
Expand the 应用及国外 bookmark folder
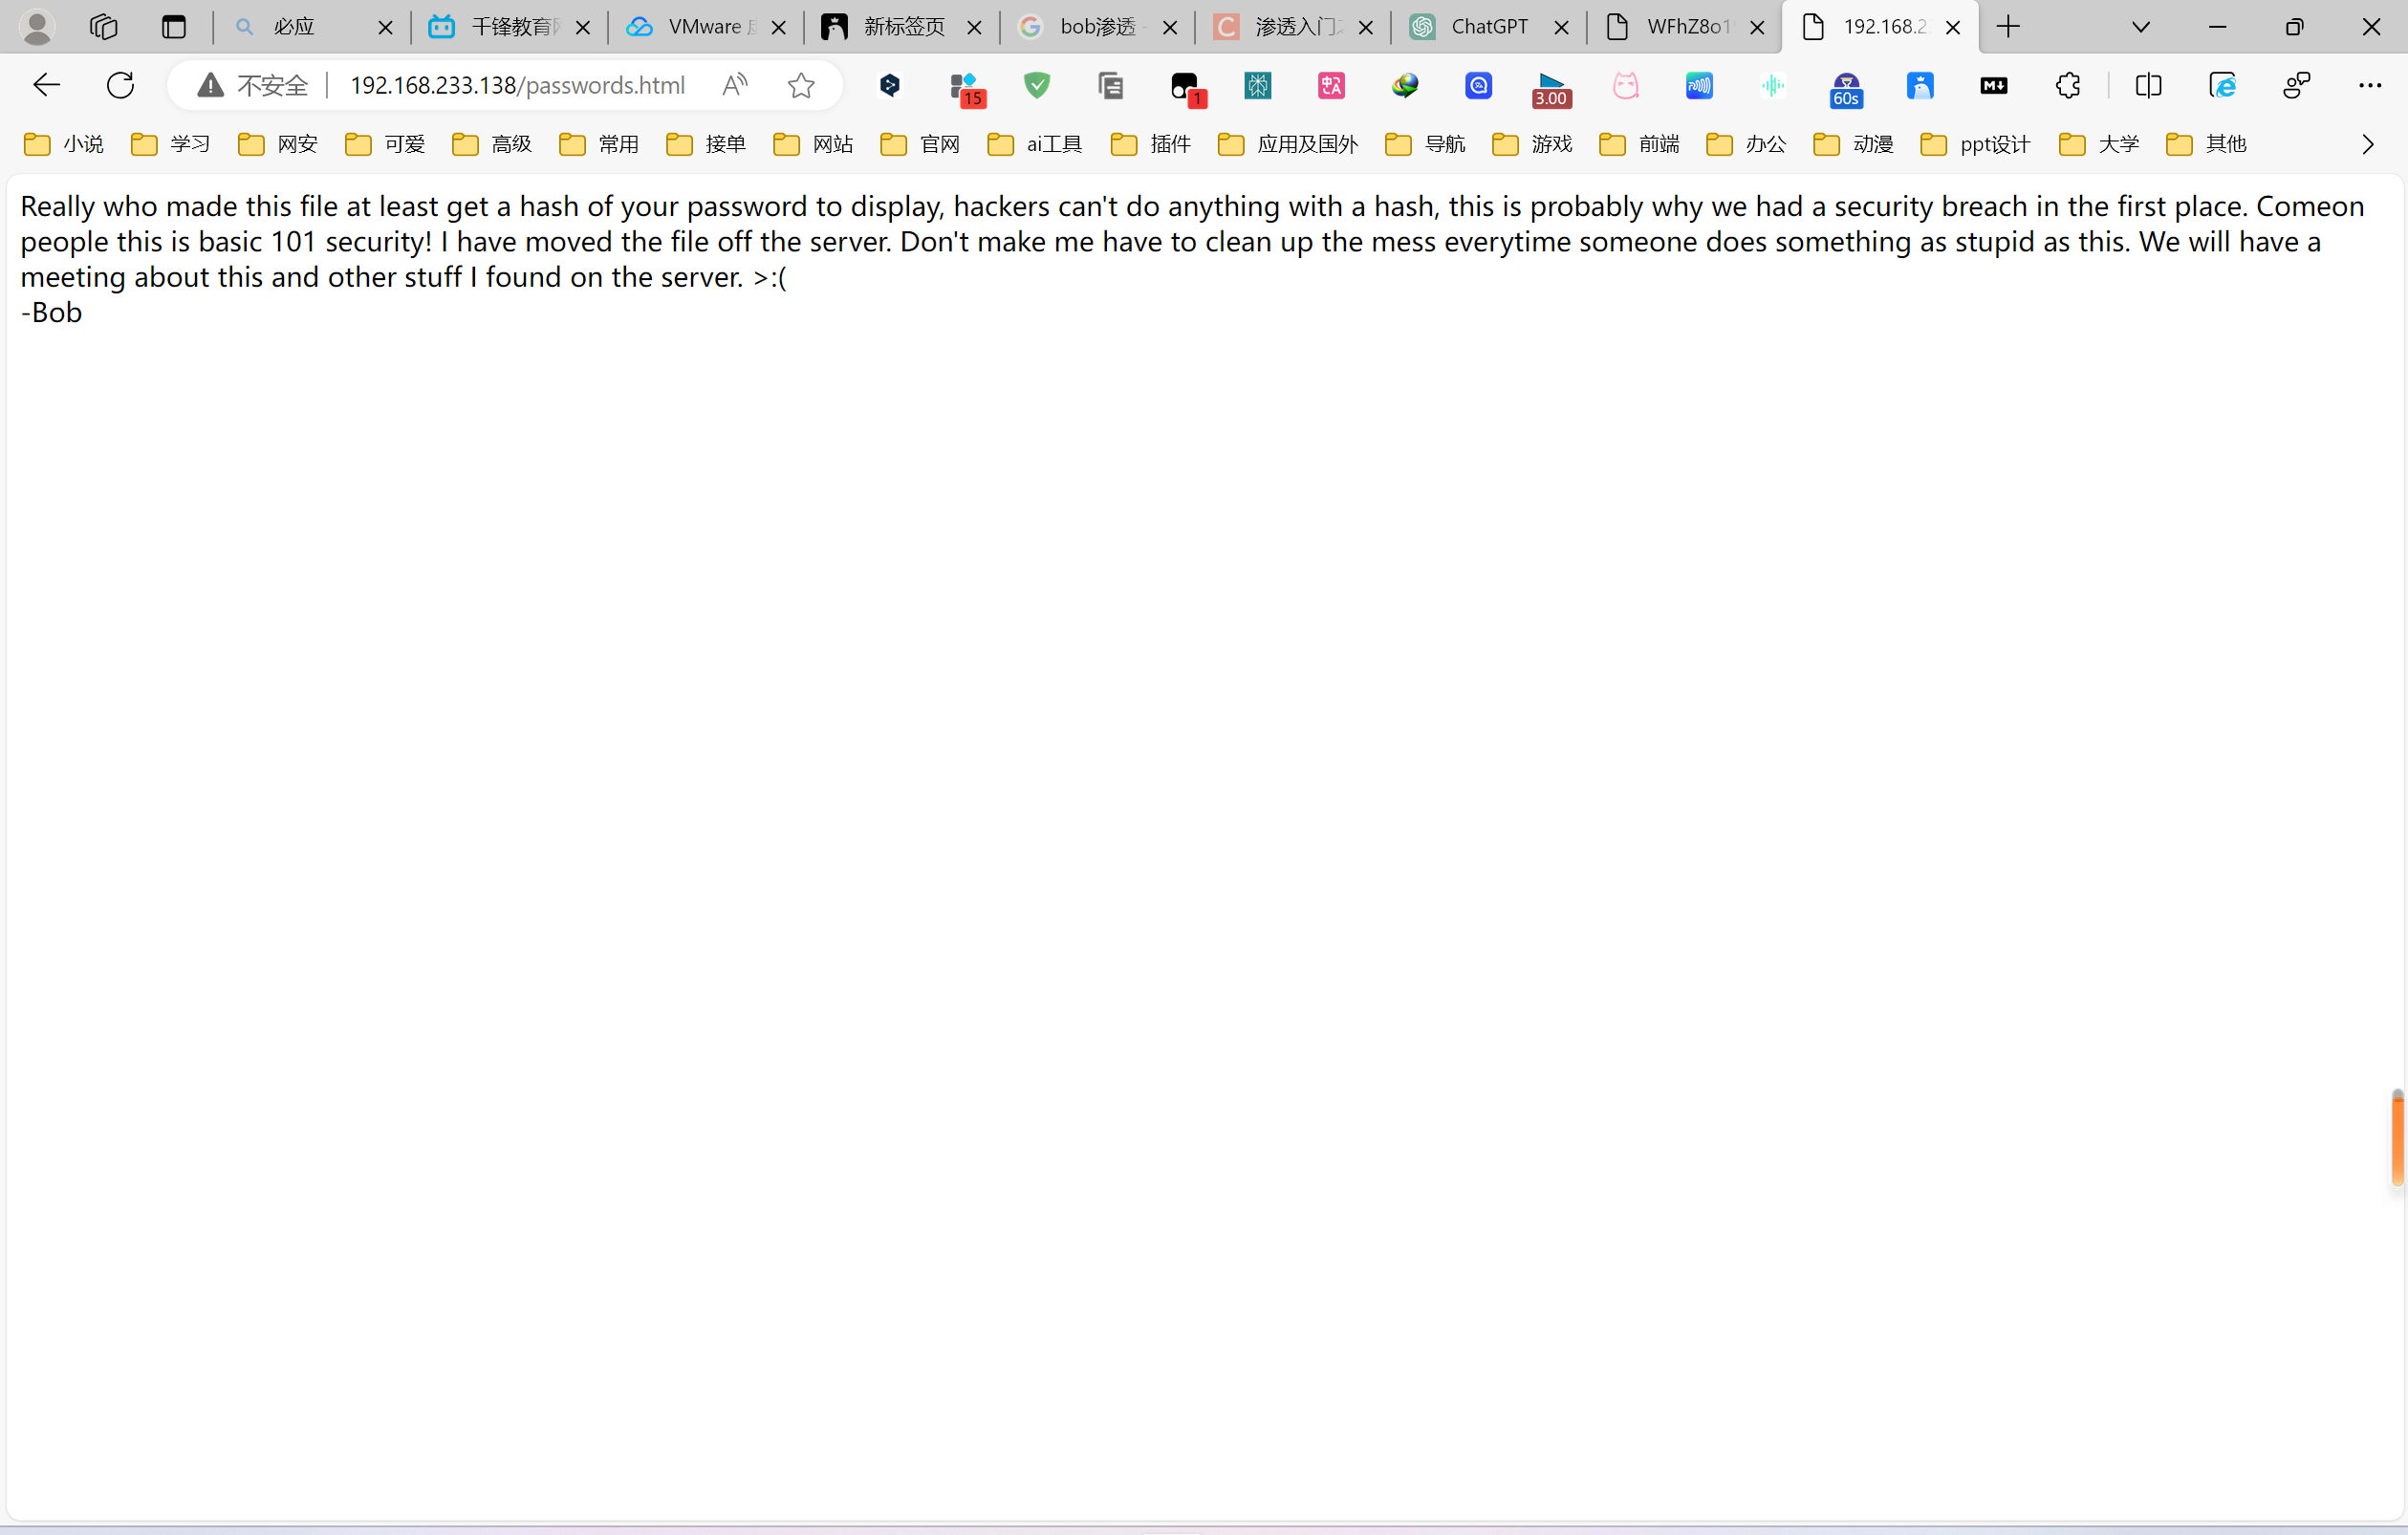coord(1288,144)
